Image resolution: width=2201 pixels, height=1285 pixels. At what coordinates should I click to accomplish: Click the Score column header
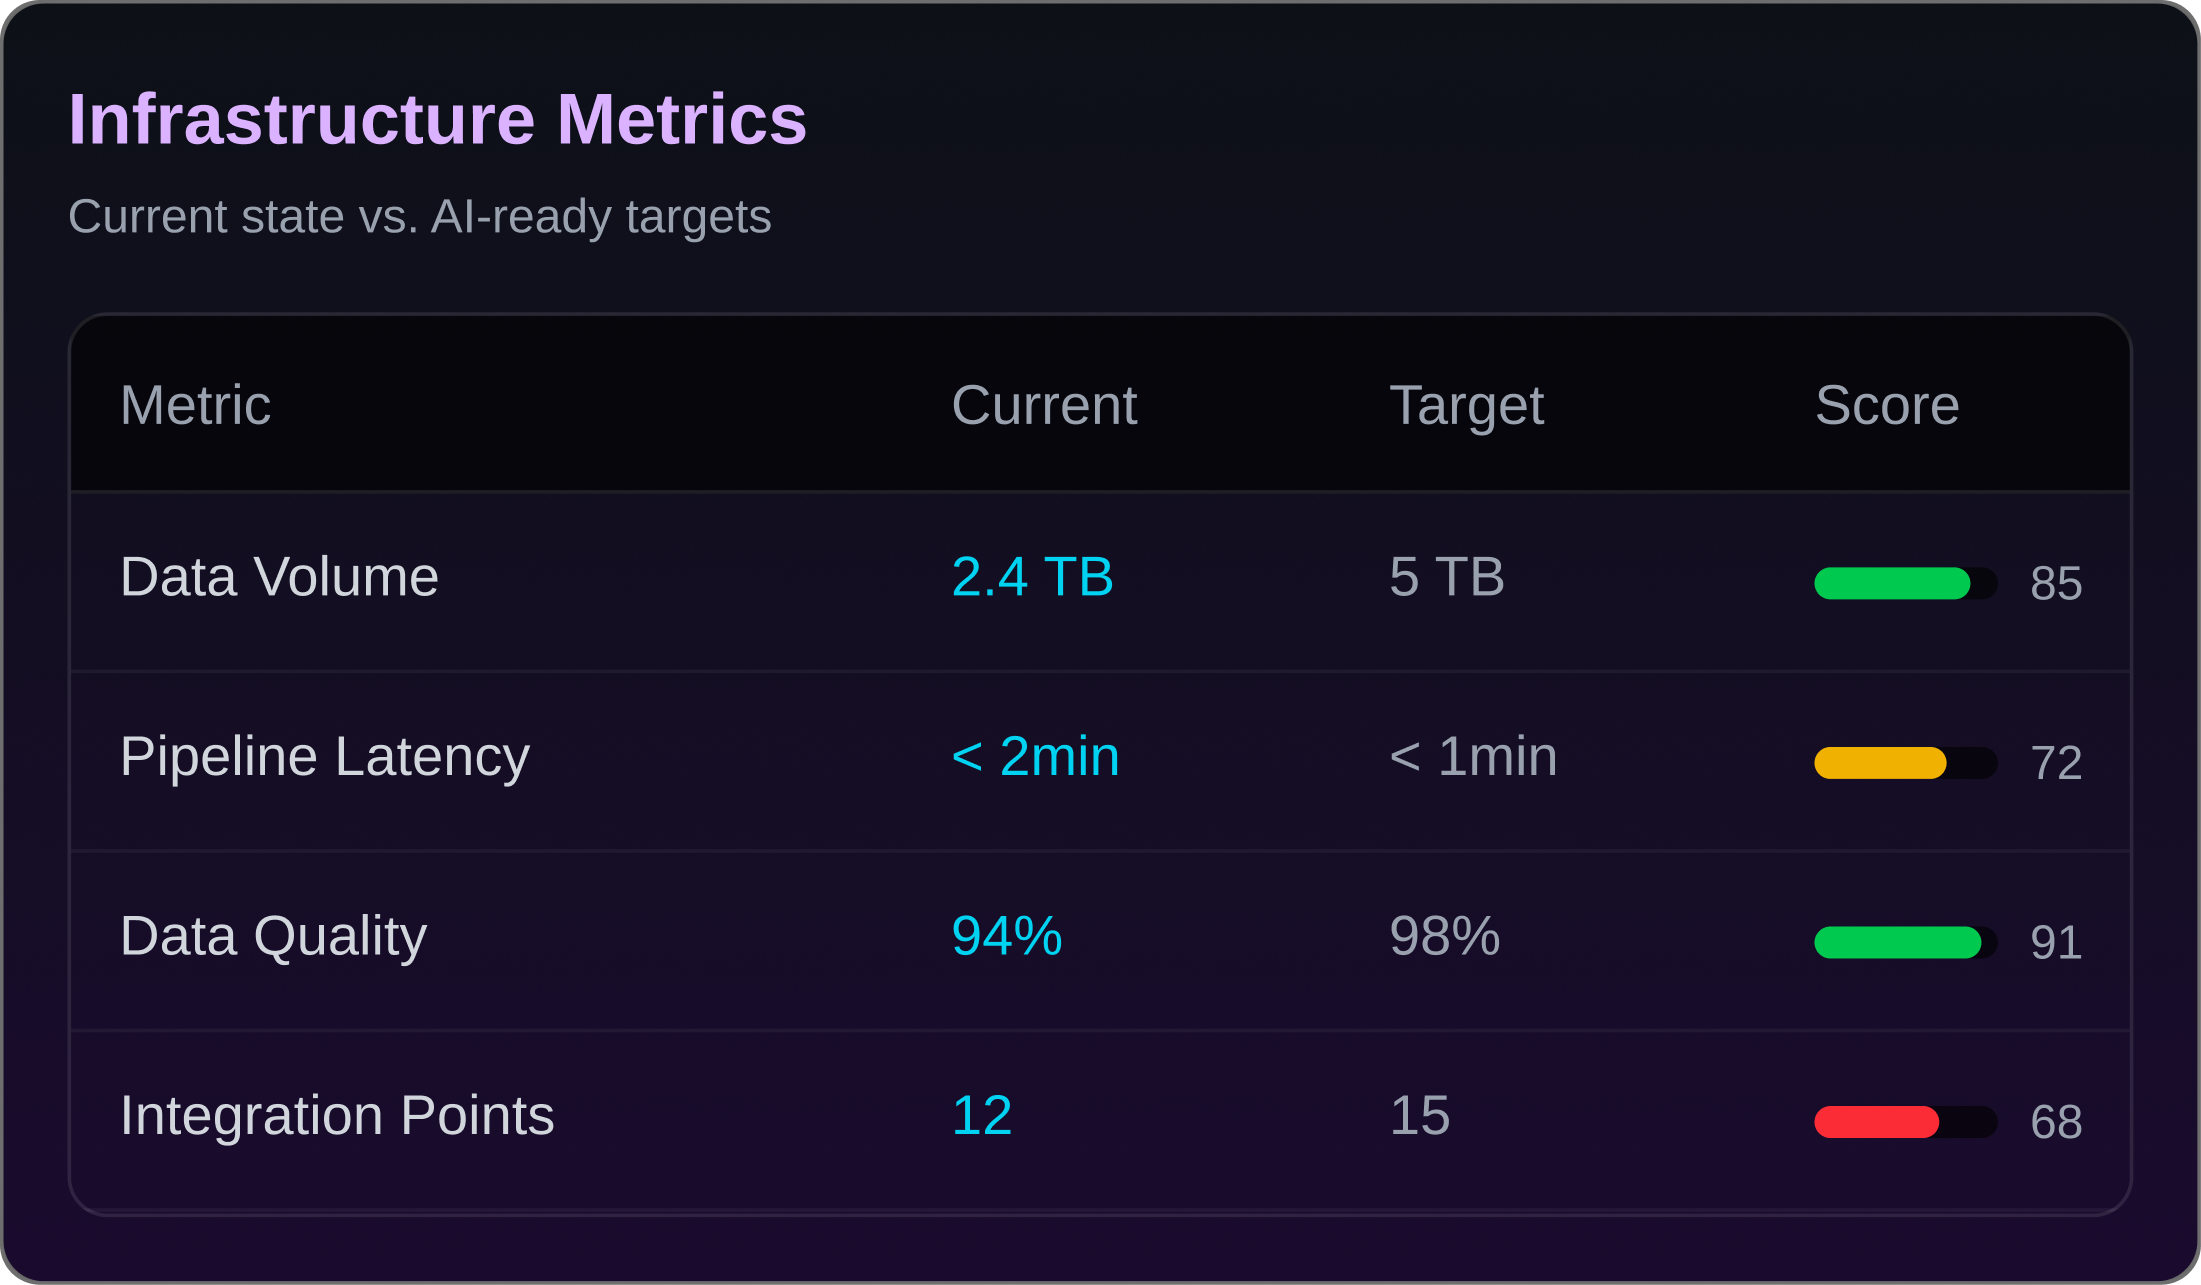click(1886, 405)
